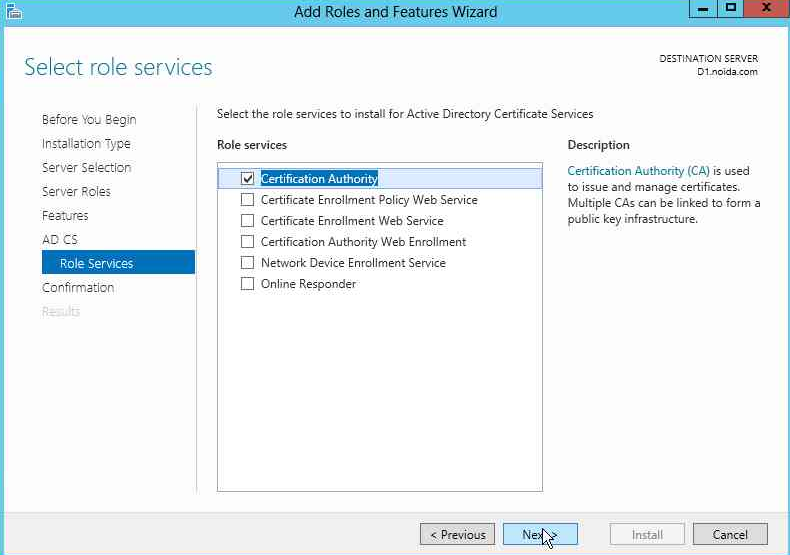Close the Add Roles and Features Wizard
Image resolution: width=790 pixels, height=555 pixels.
click(x=766, y=9)
